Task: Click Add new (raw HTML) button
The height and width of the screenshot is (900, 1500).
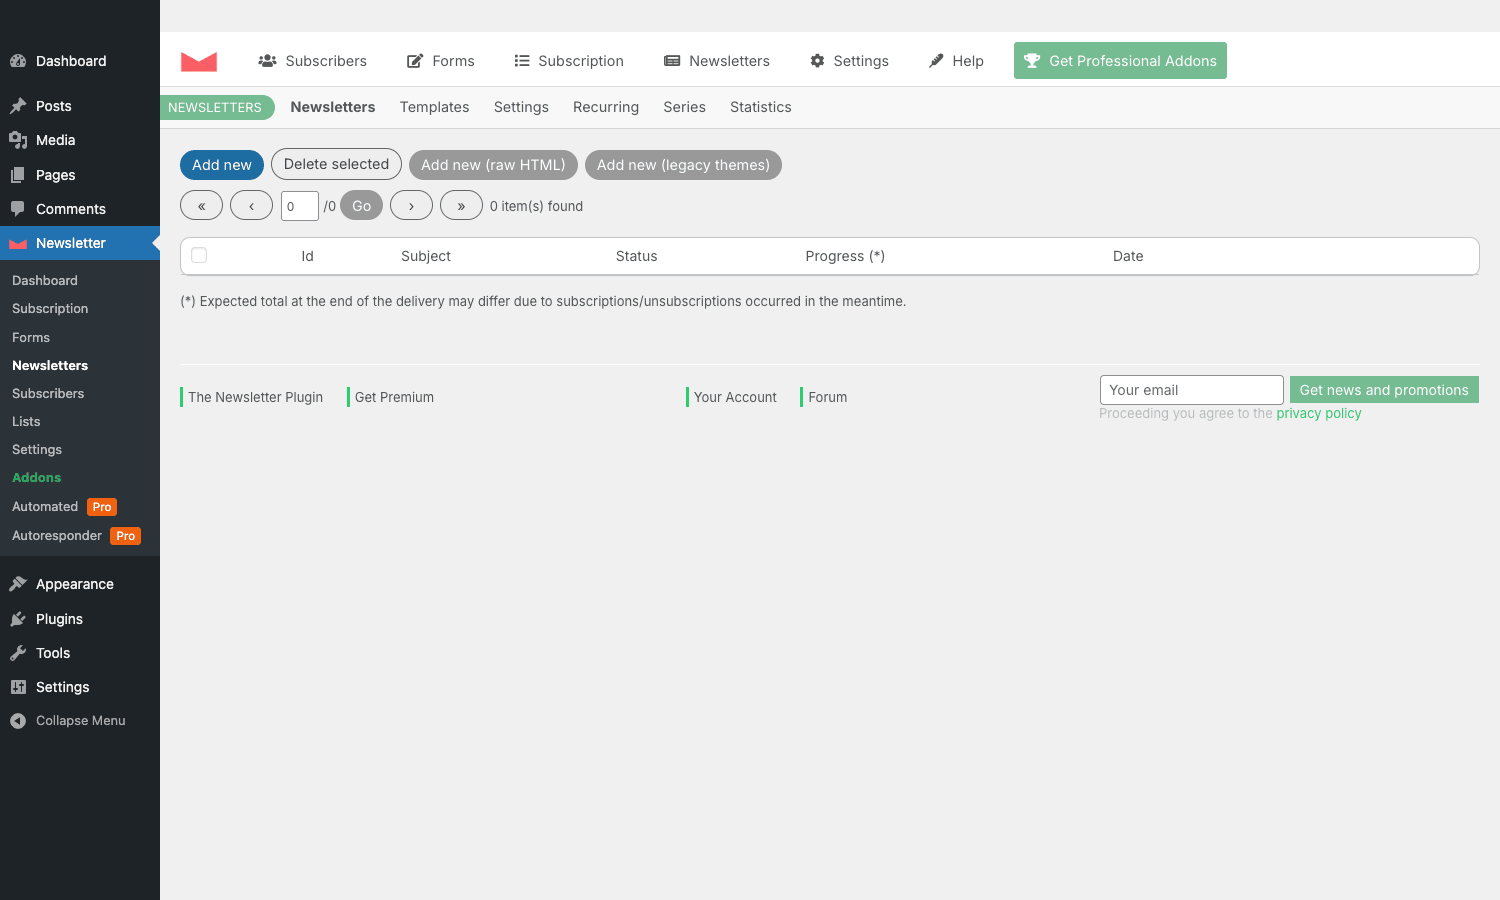Action: pos(493,165)
